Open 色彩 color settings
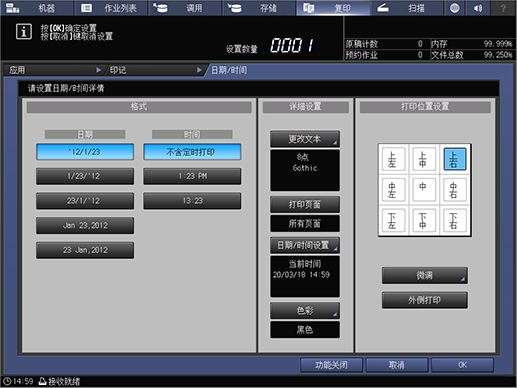 coord(305,311)
